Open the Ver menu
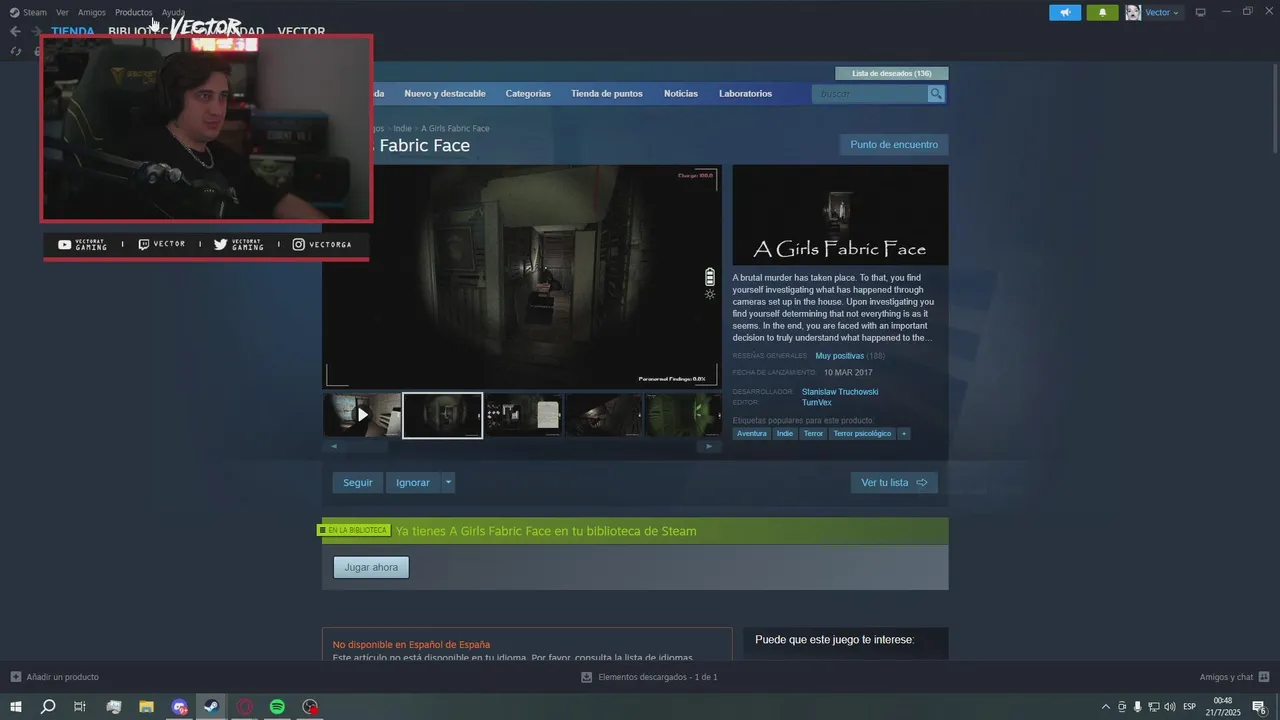The height and width of the screenshot is (720, 1280). tap(62, 12)
